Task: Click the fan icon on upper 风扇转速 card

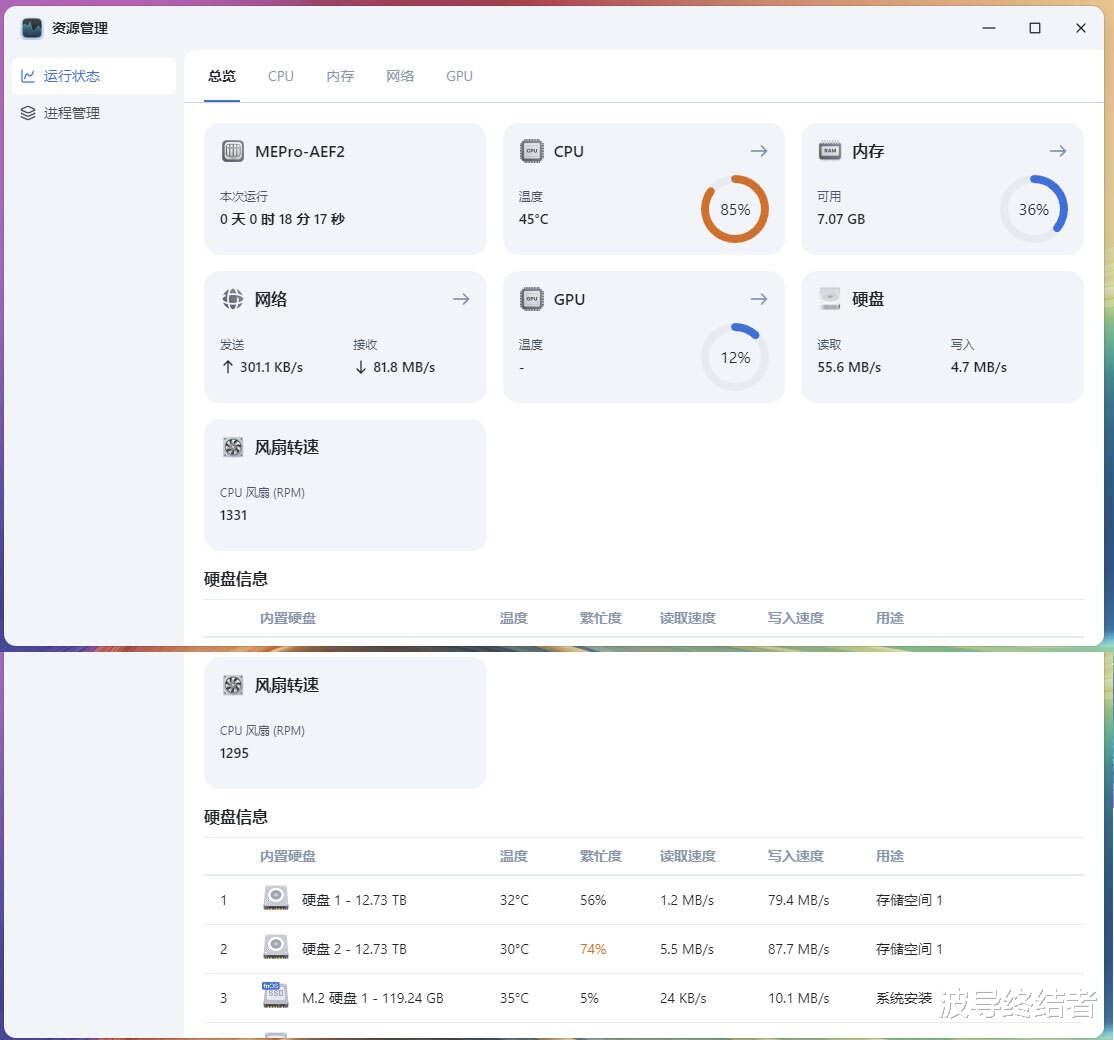Action: click(x=233, y=447)
